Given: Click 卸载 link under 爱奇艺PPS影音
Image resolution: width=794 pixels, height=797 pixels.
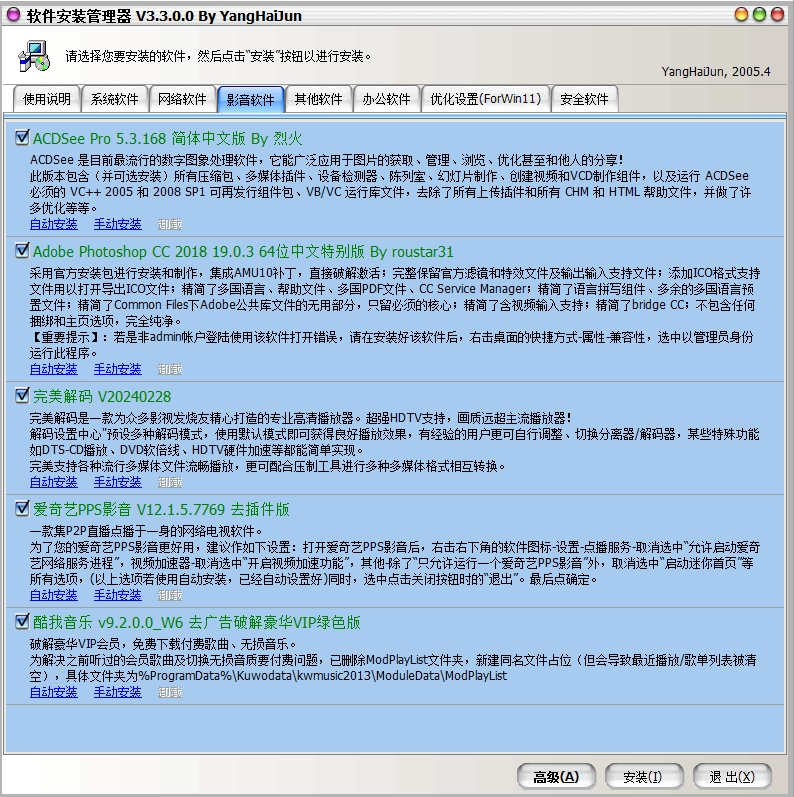Looking at the screenshot, I should click(x=170, y=595).
